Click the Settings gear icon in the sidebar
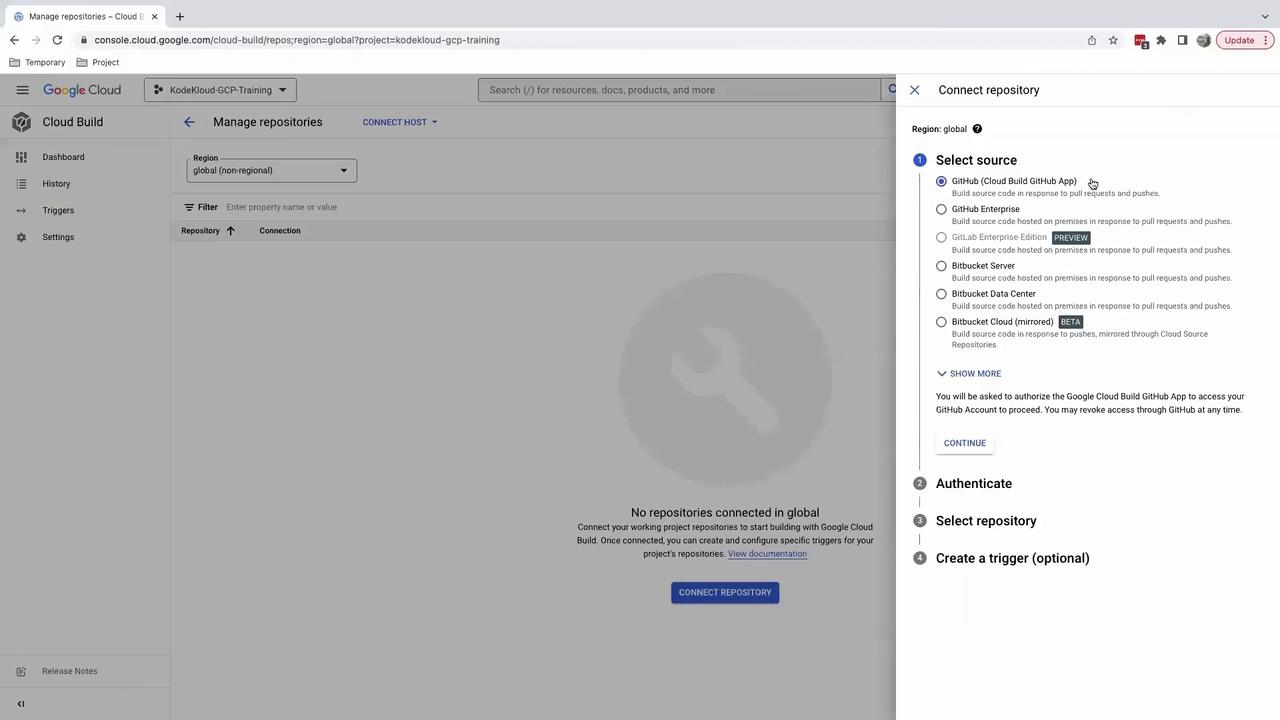Screen dimensions: 1280x720 [21, 237]
